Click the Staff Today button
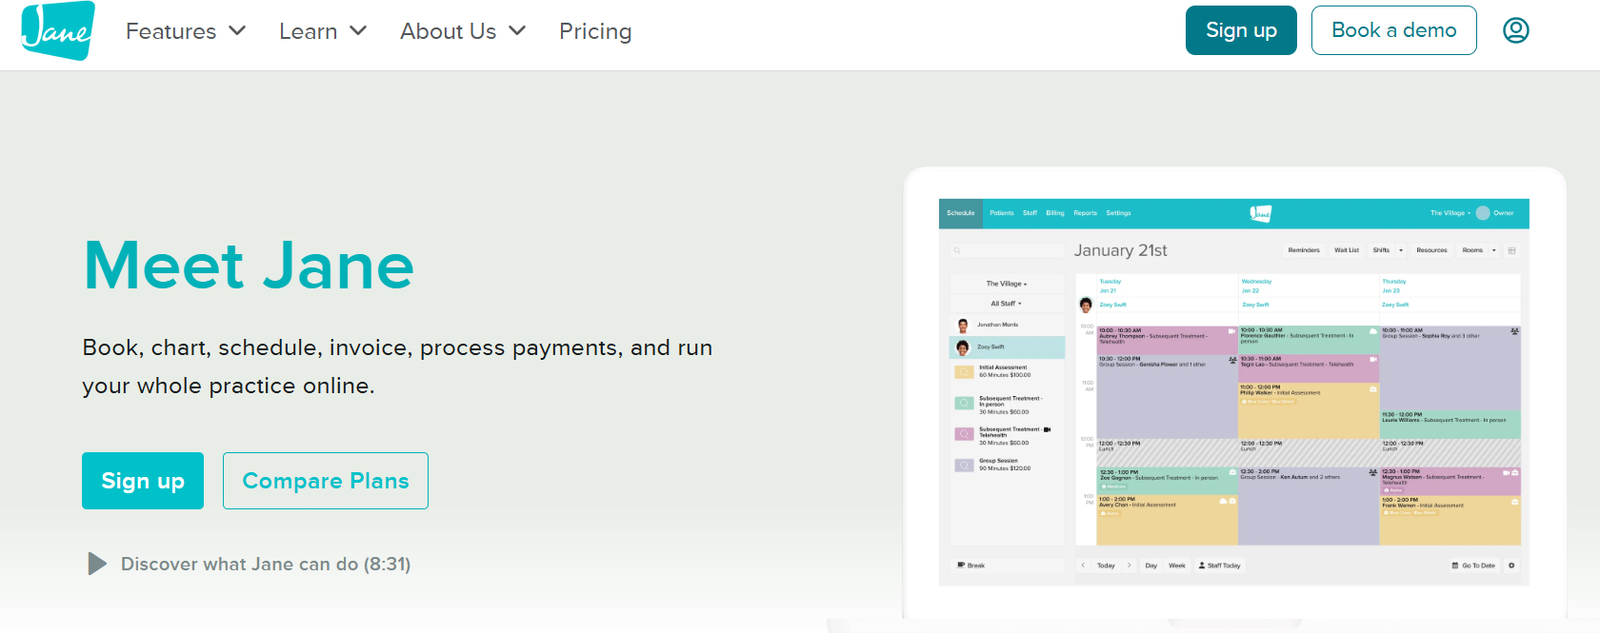The image size is (1600, 633). point(1220,565)
